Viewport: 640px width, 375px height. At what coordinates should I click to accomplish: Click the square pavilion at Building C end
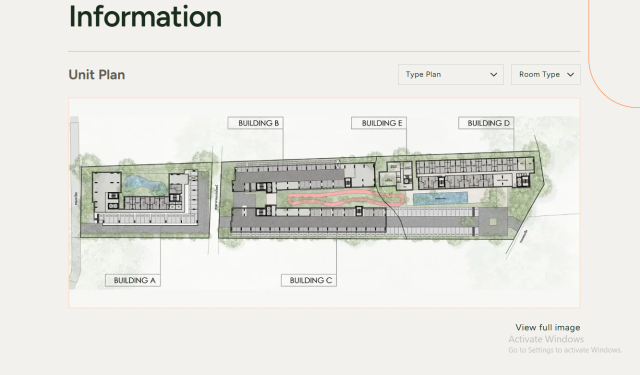pyautogui.click(x=493, y=222)
